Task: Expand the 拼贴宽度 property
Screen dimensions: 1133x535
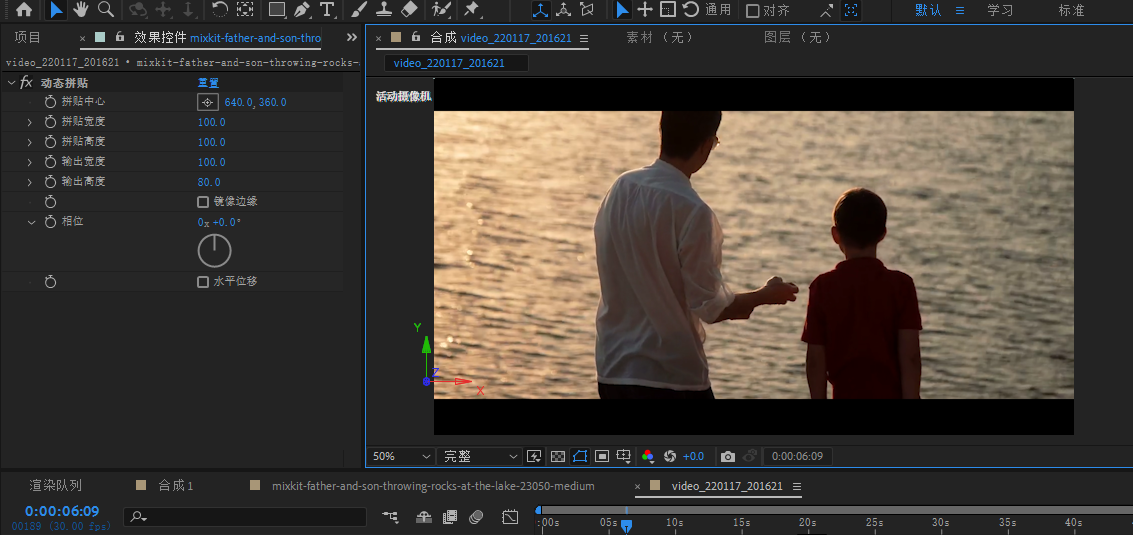Action: point(30,122)
